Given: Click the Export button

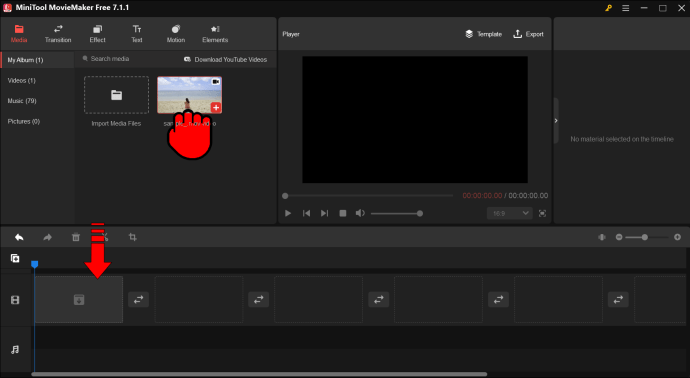Looking at the screenshot, I should pos(529,34).
